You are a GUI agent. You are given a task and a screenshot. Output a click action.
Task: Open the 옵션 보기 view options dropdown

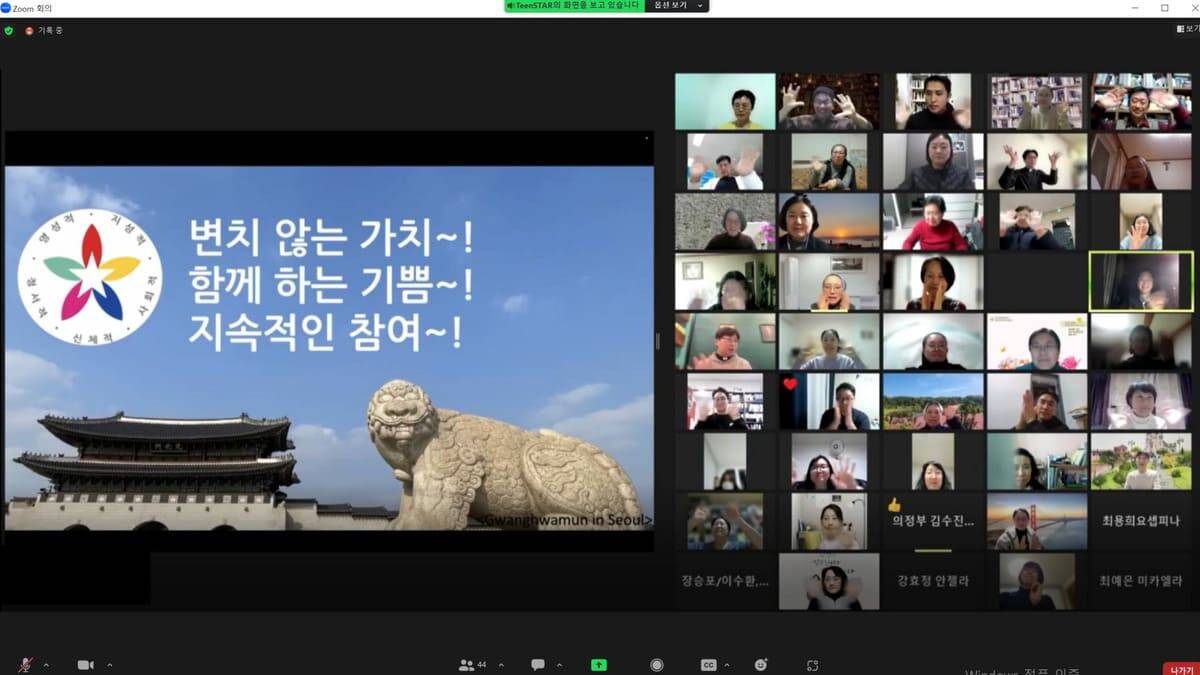(679, 6)
